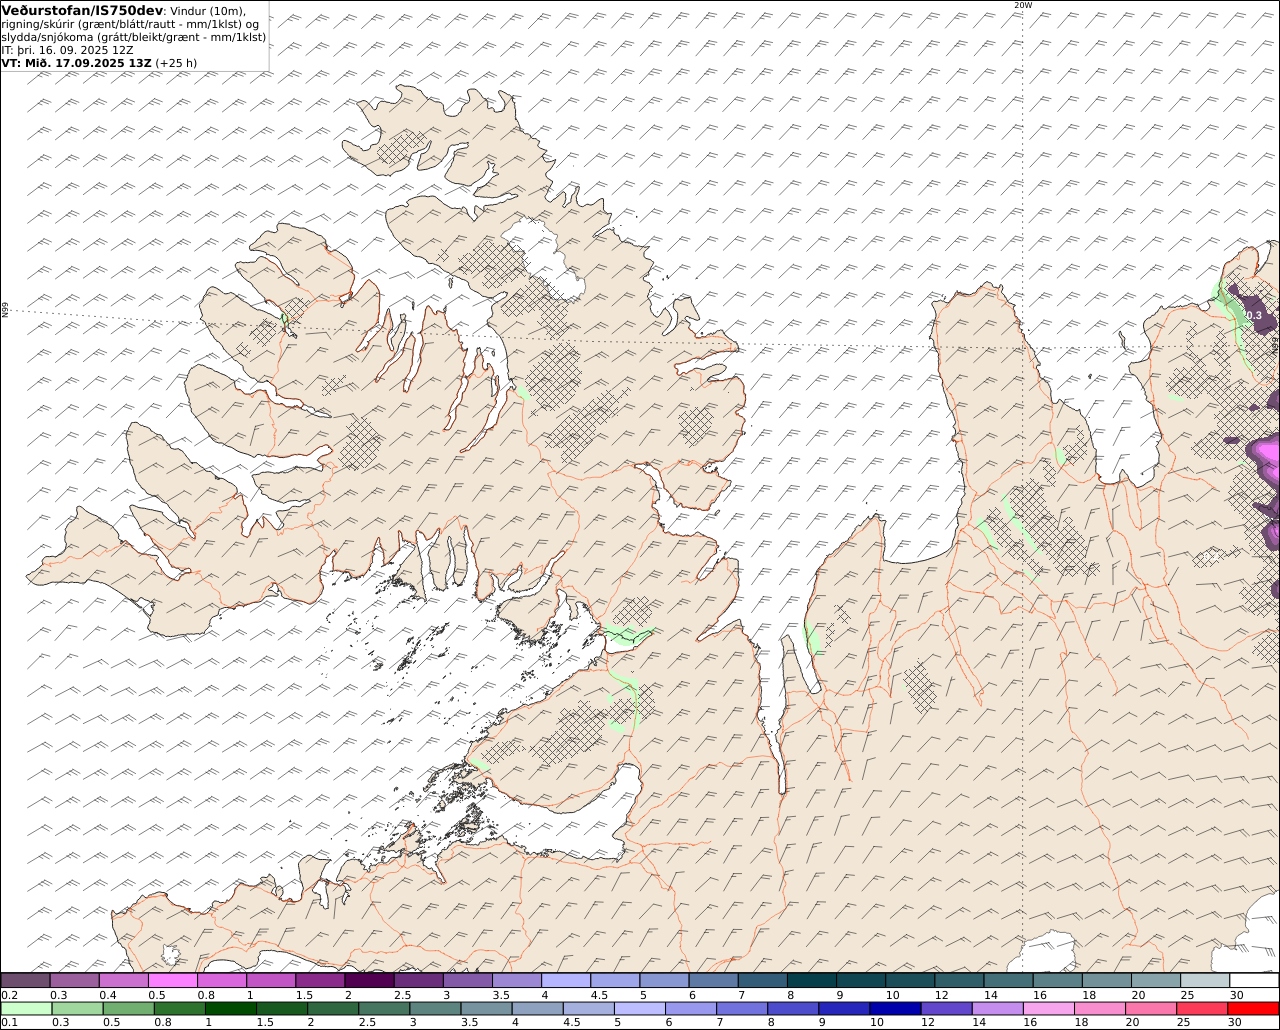Screen dimensions: 1280x1030
Task: Select the 1.5 magenta swatch in upper legend
Action: (x=320, y=980)
